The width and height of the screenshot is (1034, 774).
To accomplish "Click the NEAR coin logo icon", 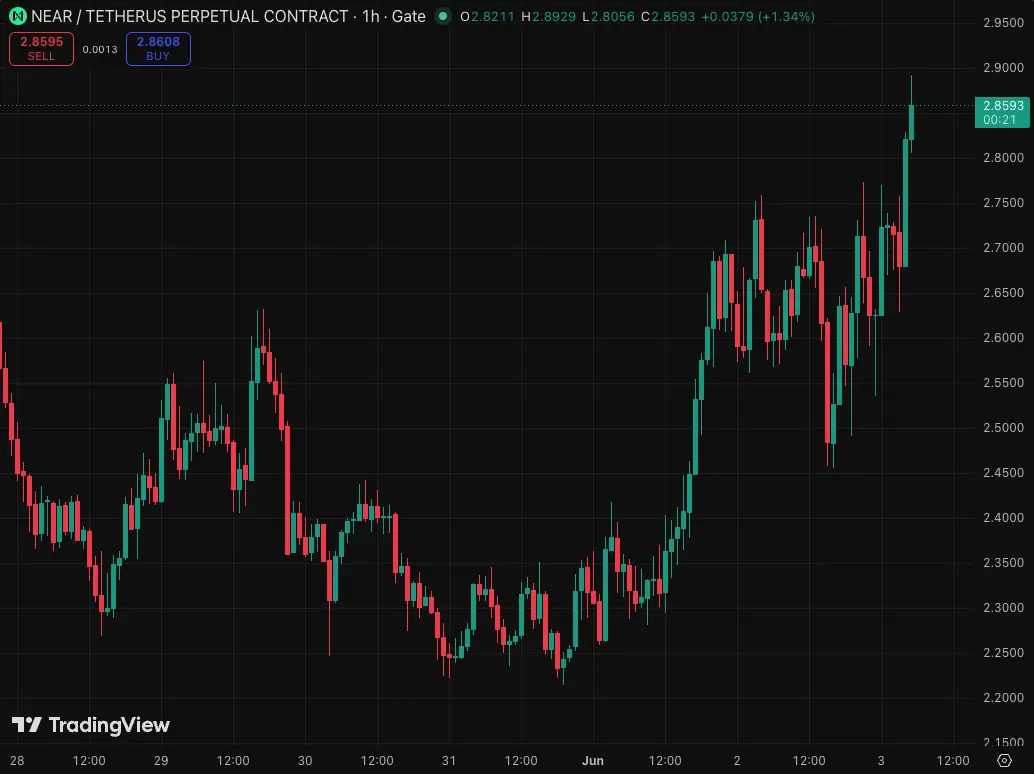I will (17, 16).
